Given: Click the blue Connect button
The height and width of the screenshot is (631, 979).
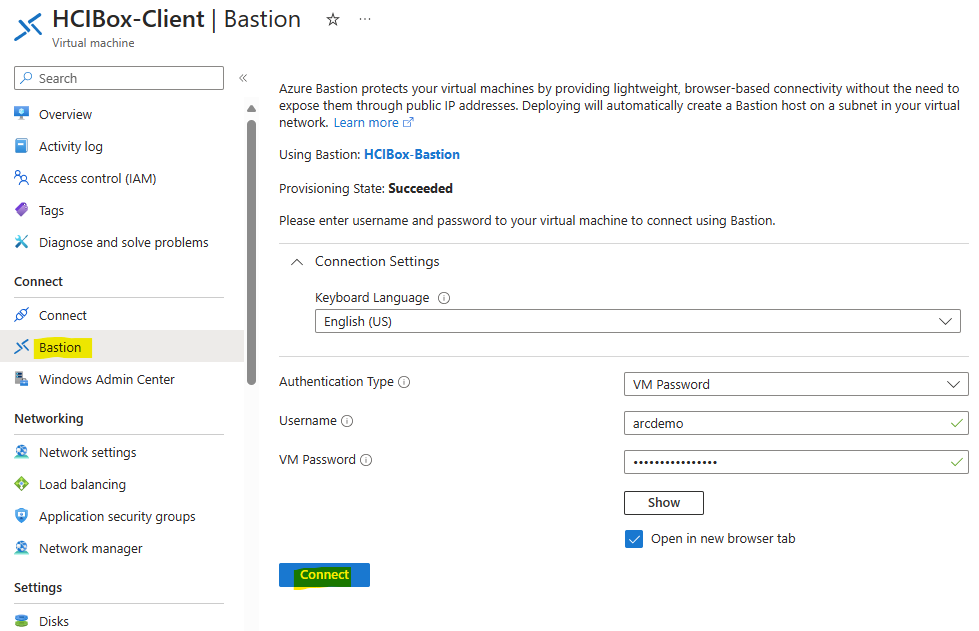Looking at the screenshot, I should pyautogui.click(x=324, y=575).
